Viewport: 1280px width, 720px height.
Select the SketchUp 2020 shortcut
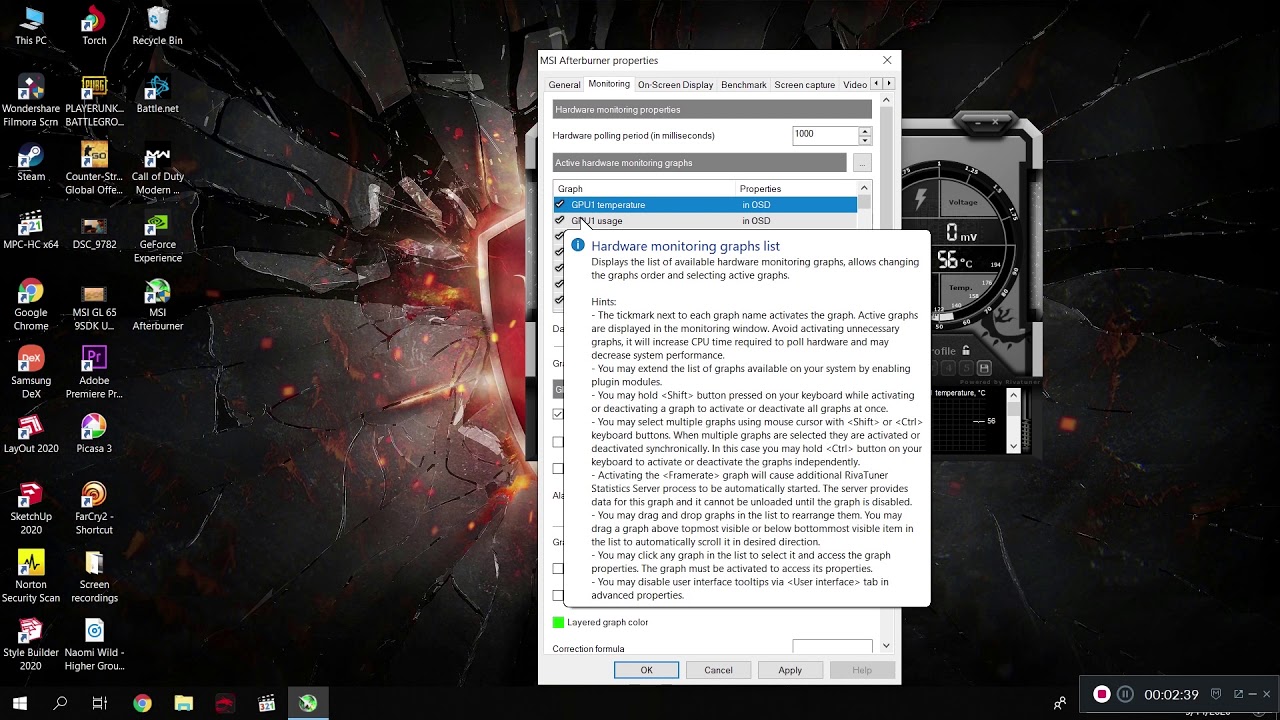pyautogui.click(x=31, y=510)
